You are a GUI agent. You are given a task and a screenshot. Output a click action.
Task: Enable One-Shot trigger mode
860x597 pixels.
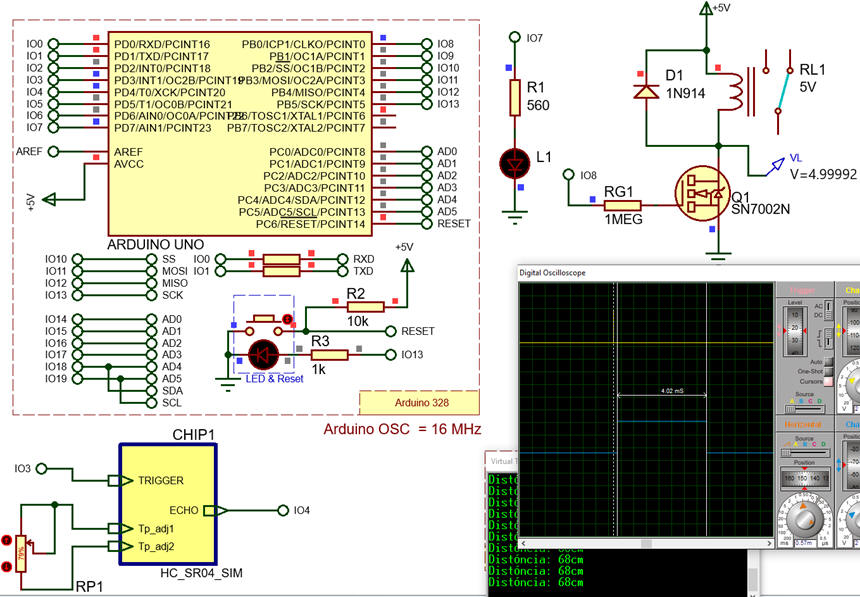pos(827,372)
